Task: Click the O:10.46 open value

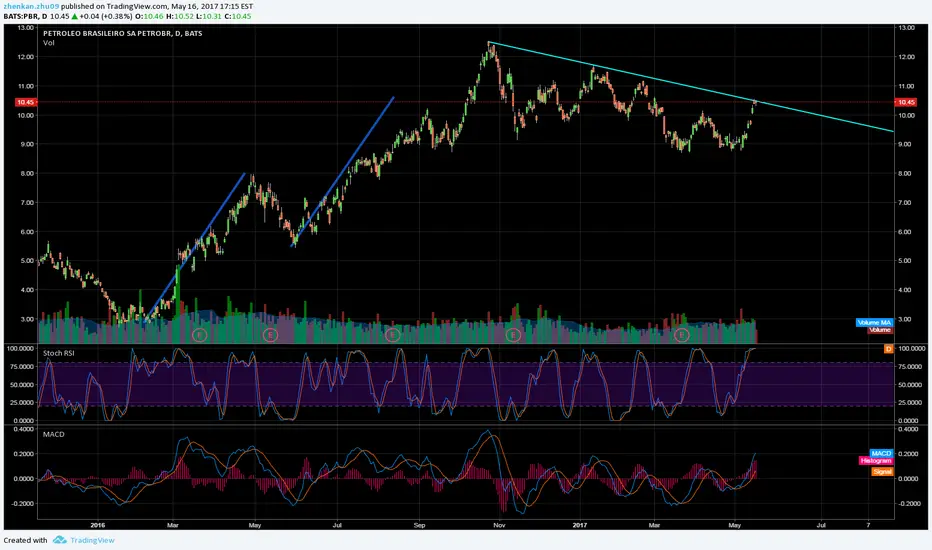Action: pos(149,16)
